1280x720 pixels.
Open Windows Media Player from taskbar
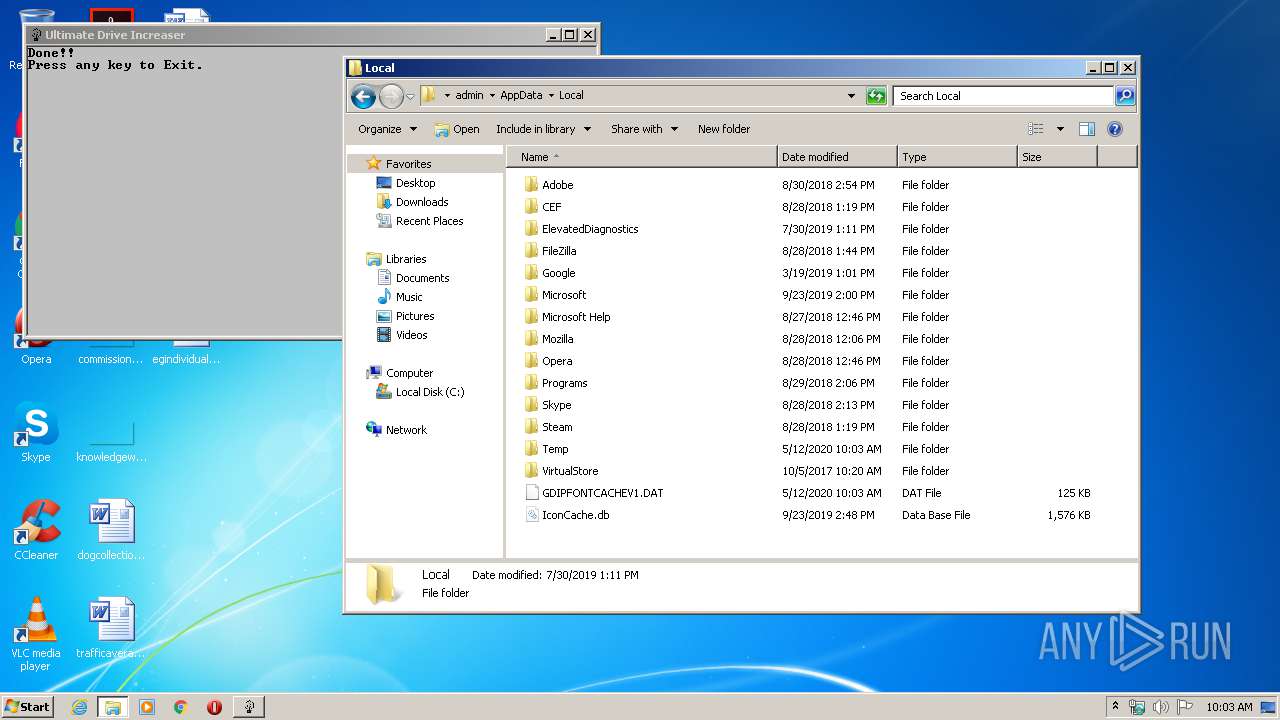[x=147, y=707]
